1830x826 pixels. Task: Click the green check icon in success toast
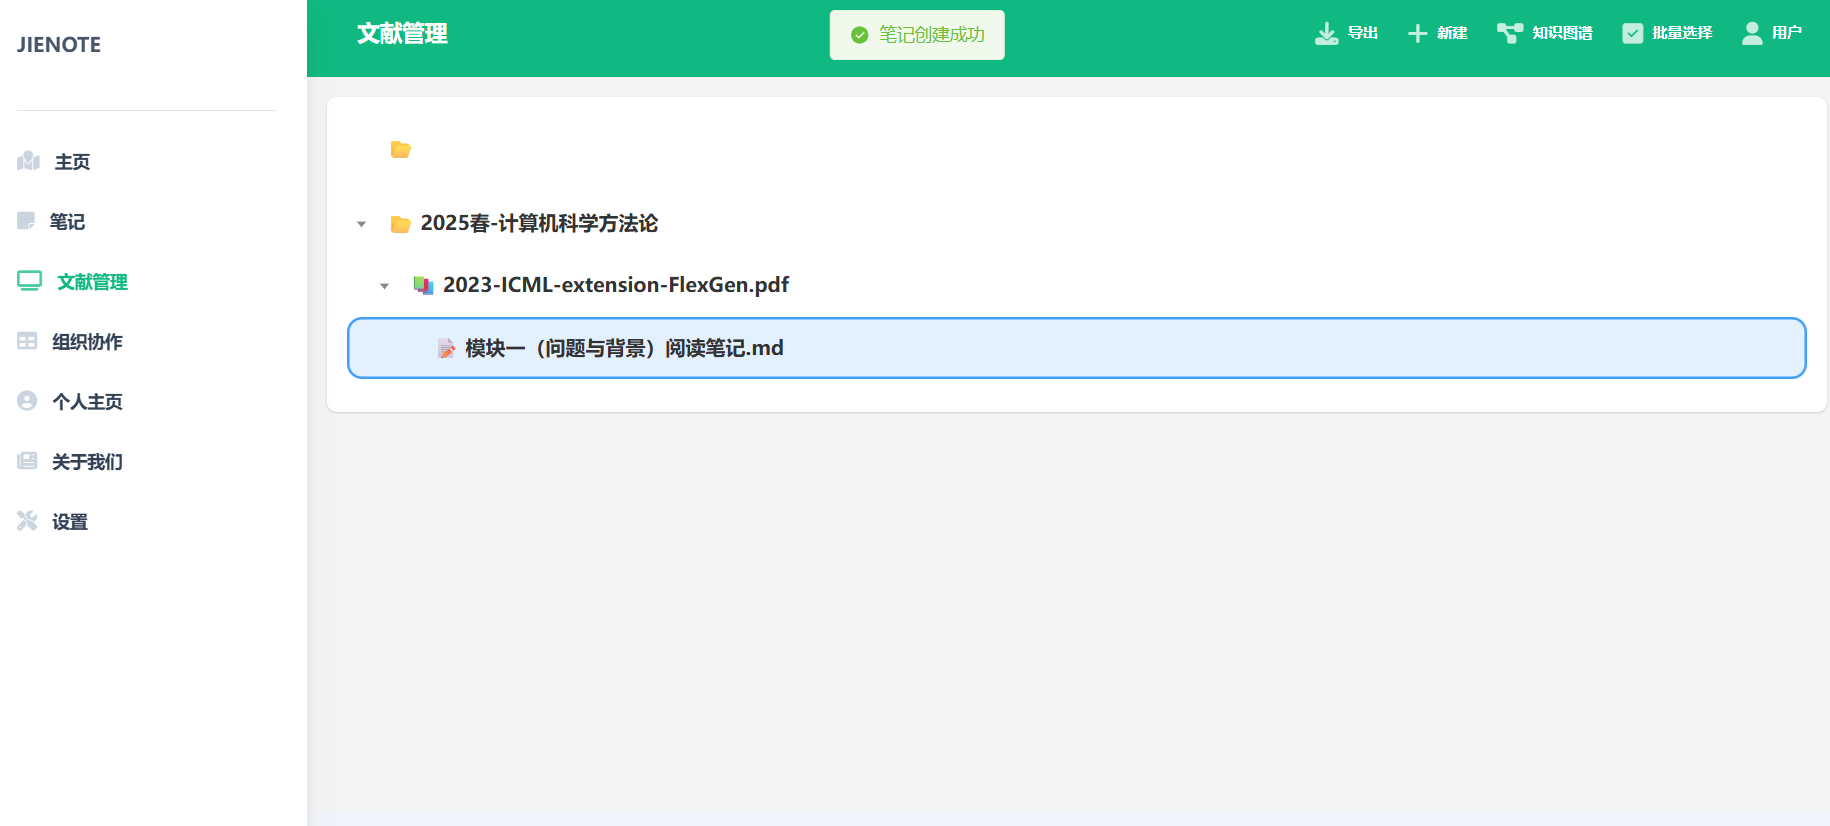pyautogui.click(x=859, y=35)
